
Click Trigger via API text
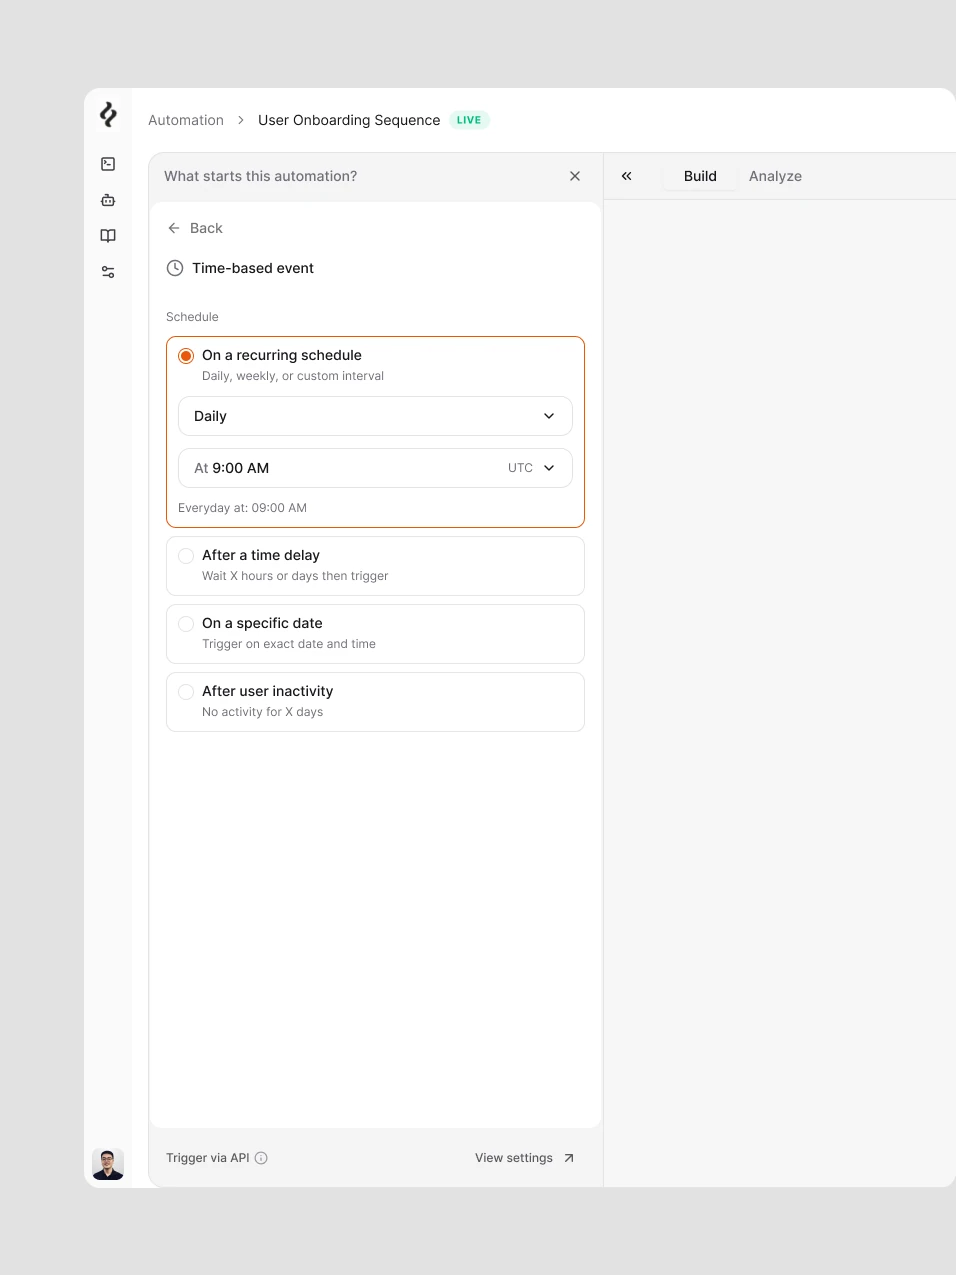click(208, 1158)
